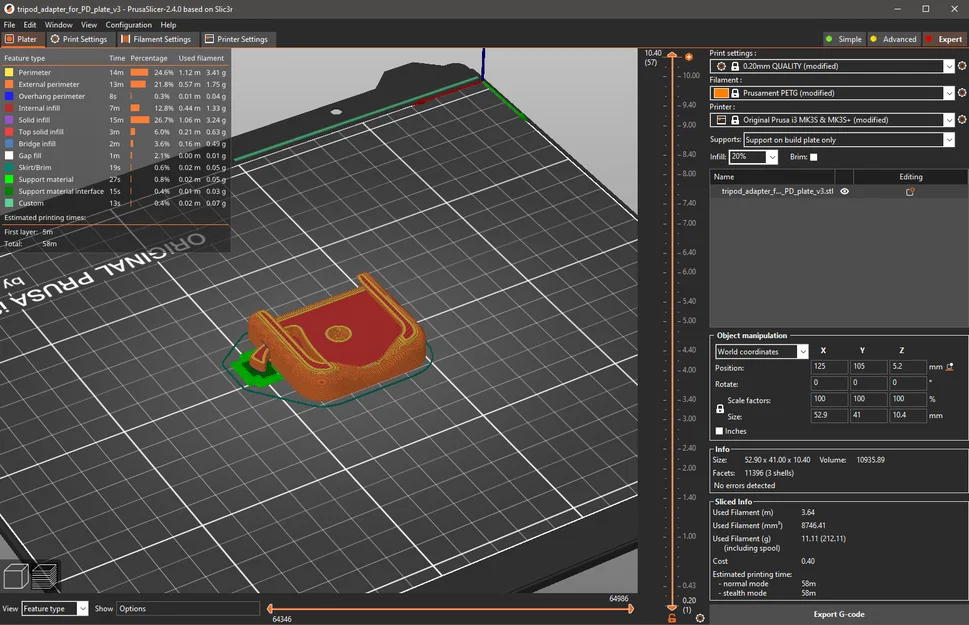Hide tripod adapter object with eye icon

tap(844, 191)
